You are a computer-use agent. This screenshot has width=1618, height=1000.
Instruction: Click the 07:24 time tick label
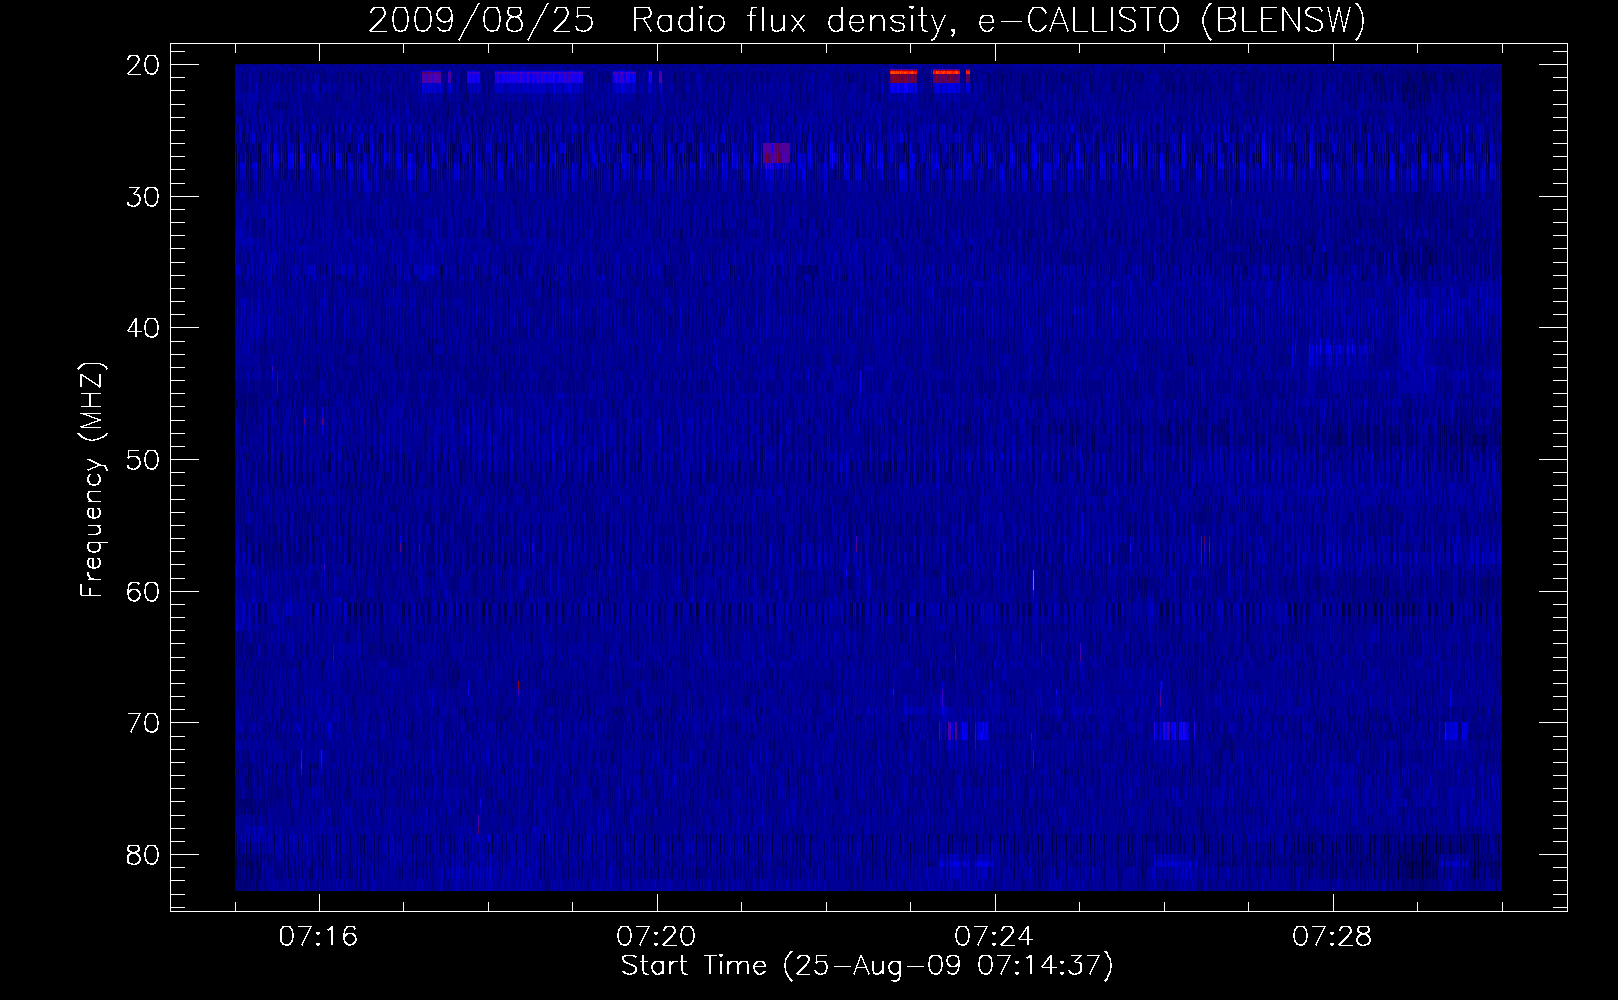tap(995, 937)
